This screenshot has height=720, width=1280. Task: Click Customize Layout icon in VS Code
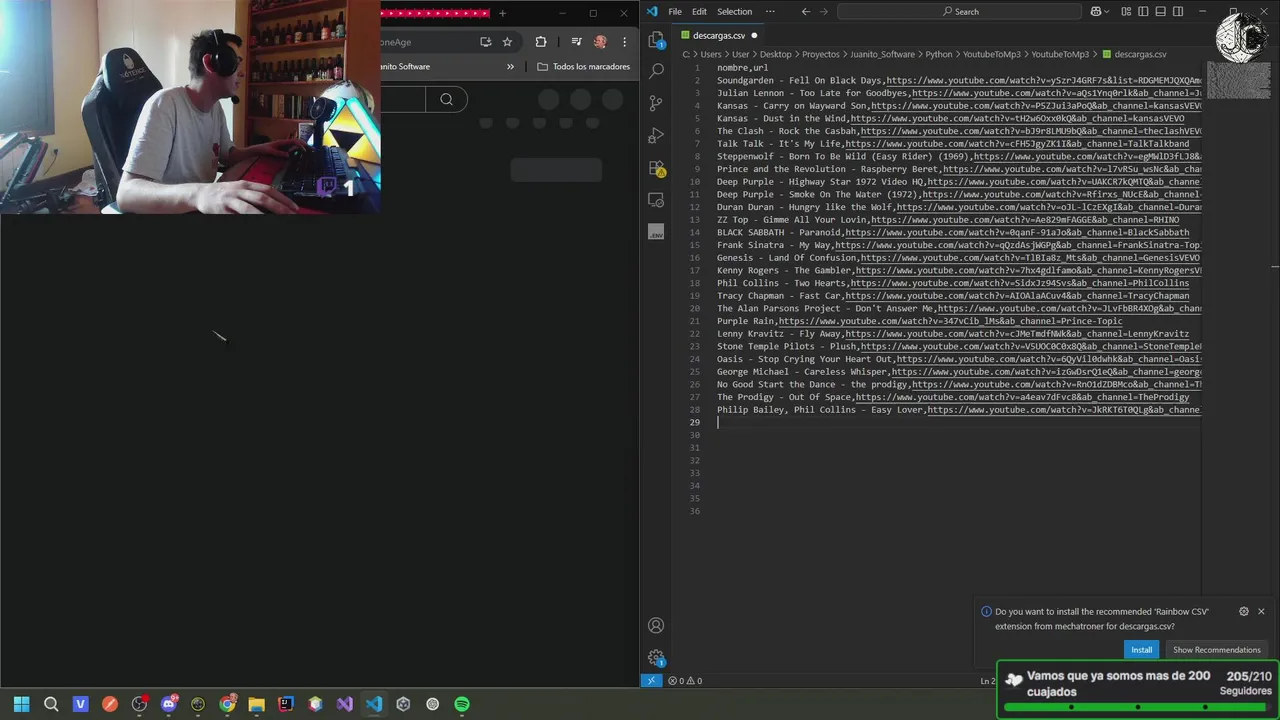pyautogui.click(x=1127, y=12)
